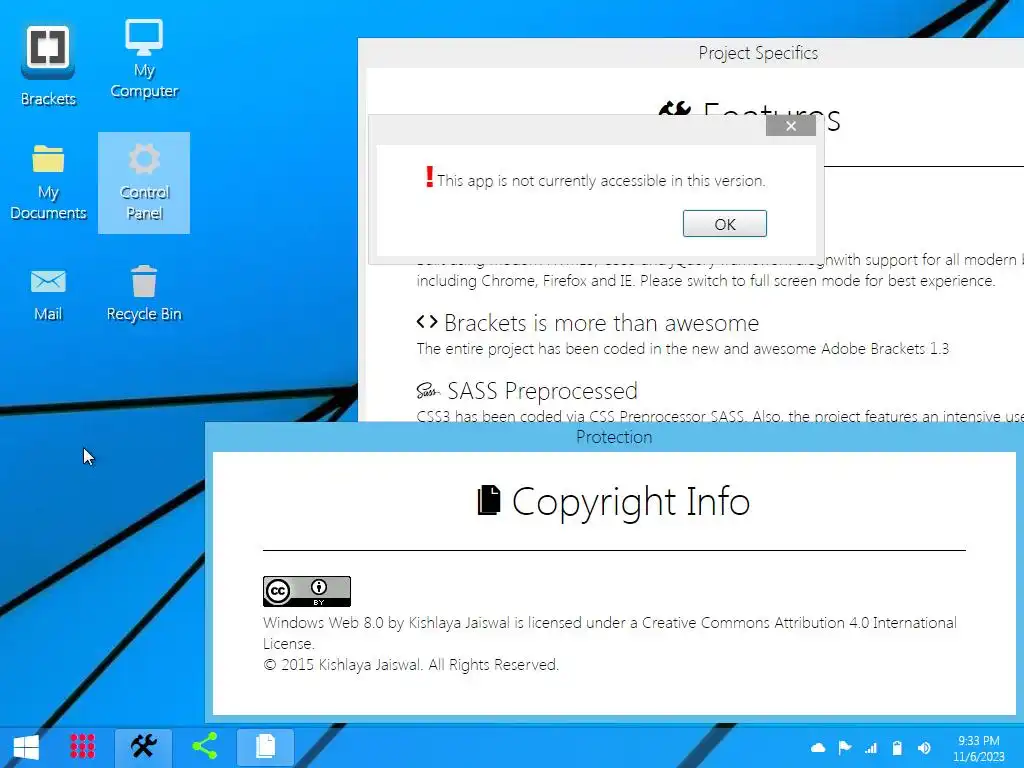Viewport: 1024px width, 768px height.
Task: Open the Mail desktop icon
Action: click(x=48, y=295)
